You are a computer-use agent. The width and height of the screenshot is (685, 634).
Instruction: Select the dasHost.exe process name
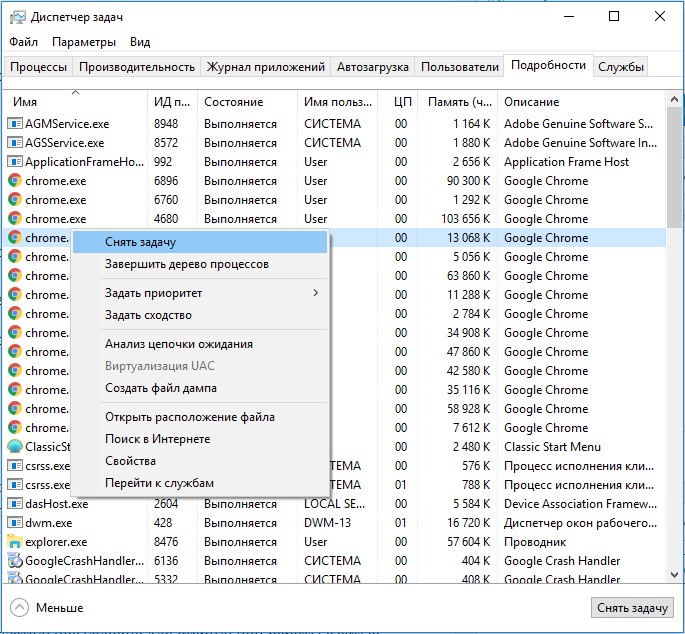56,504
